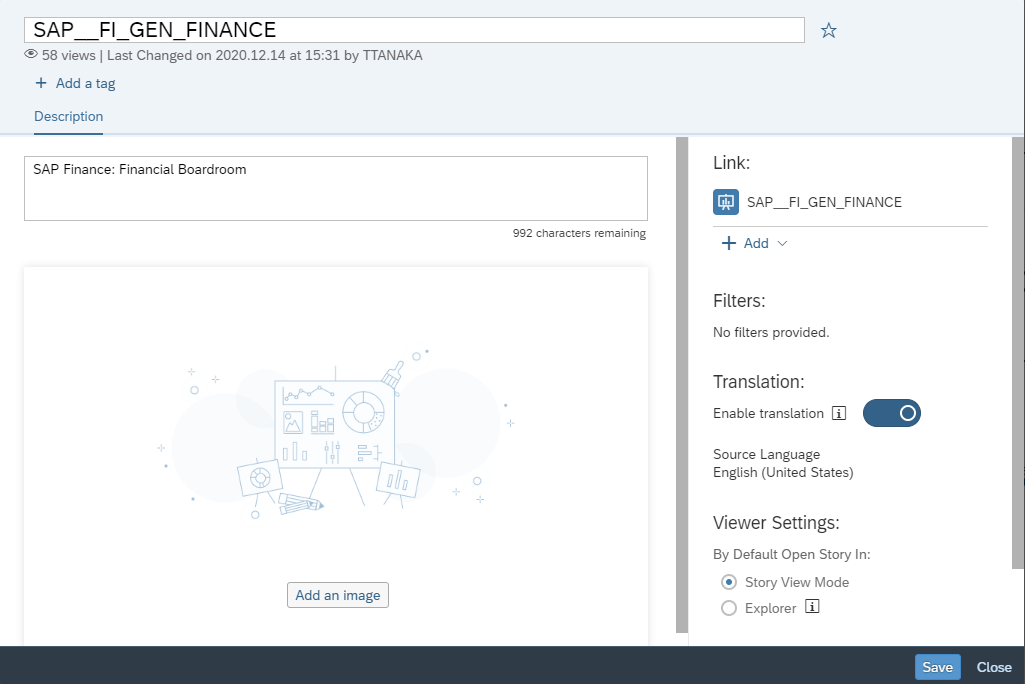The image size is (1025, 684).
Task: Click the favorite star icon
Action: click(828, 30)
